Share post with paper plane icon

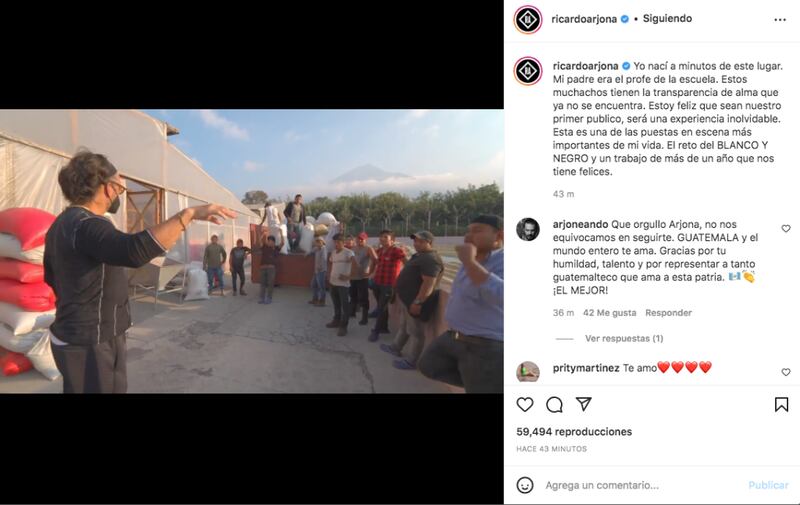click(x=583, y=404)
